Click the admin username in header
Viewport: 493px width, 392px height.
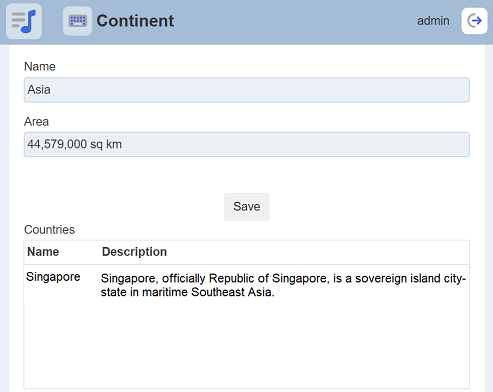[x=433, y=21]
